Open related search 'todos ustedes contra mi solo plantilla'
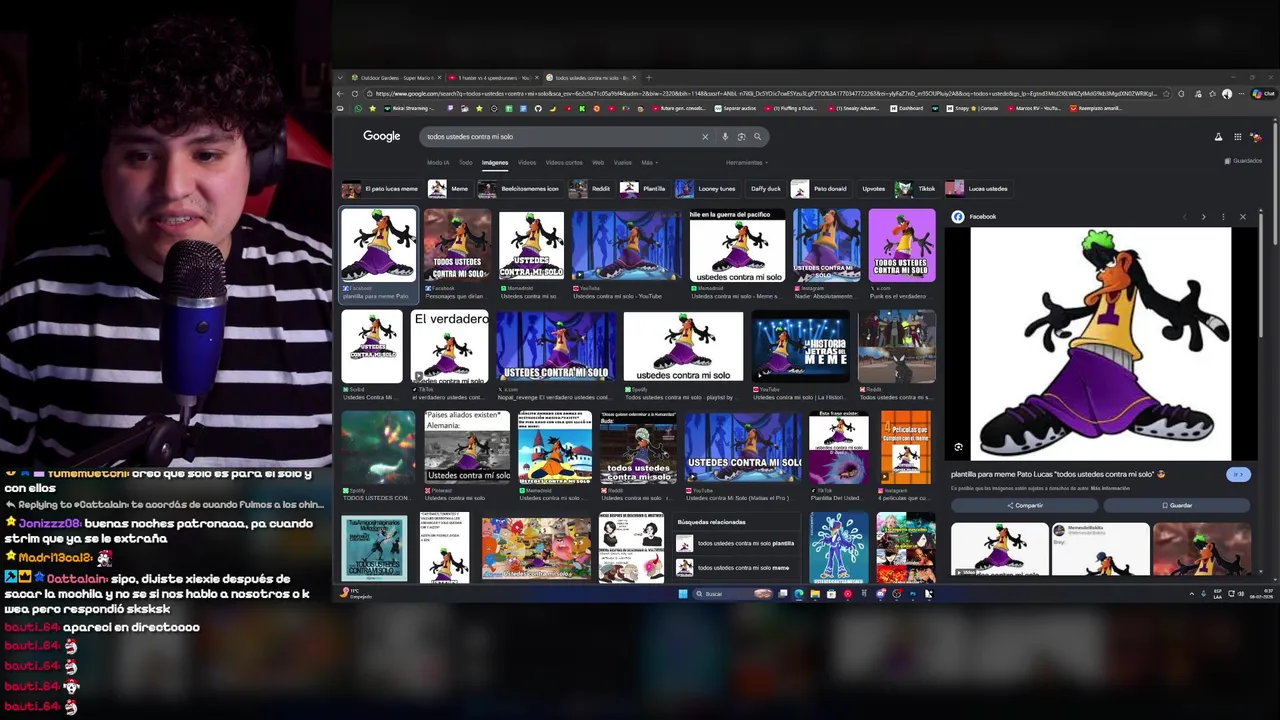 (736, 544)
